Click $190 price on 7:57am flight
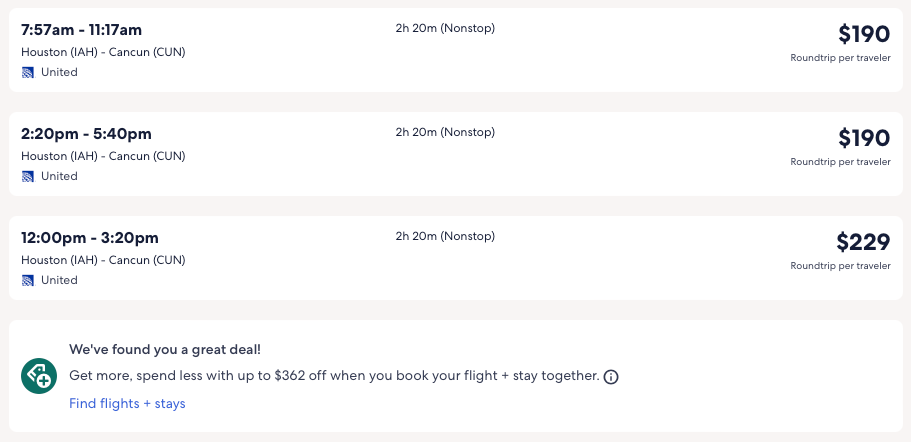911x442 pixels. pyautogui.click(x=863, y=34)
